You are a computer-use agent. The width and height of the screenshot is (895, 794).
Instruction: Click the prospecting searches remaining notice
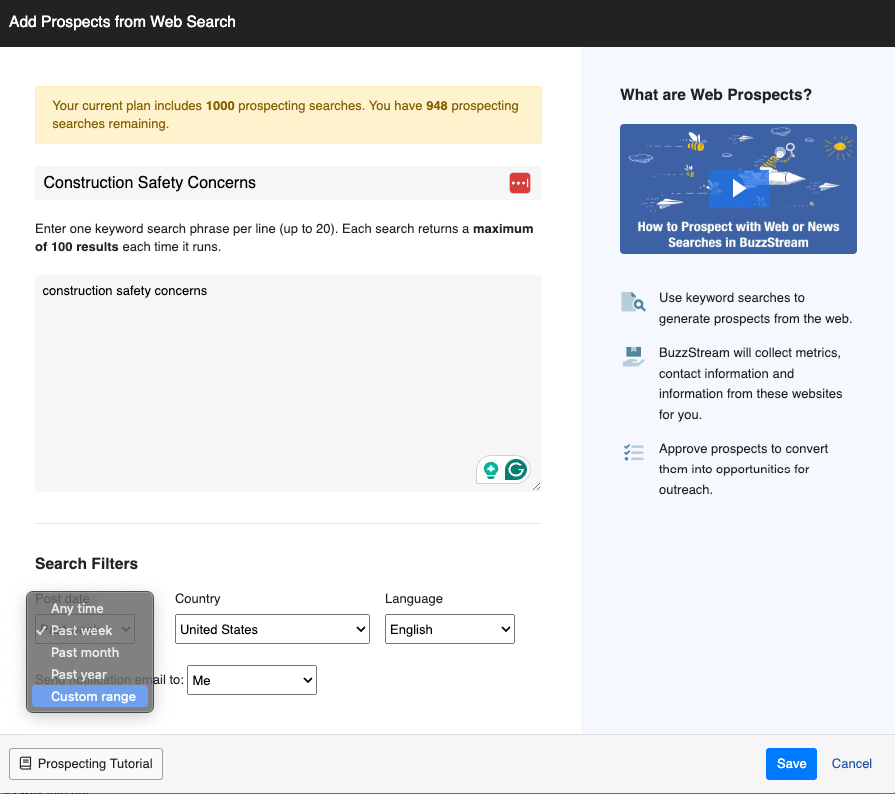click(288, 115)
